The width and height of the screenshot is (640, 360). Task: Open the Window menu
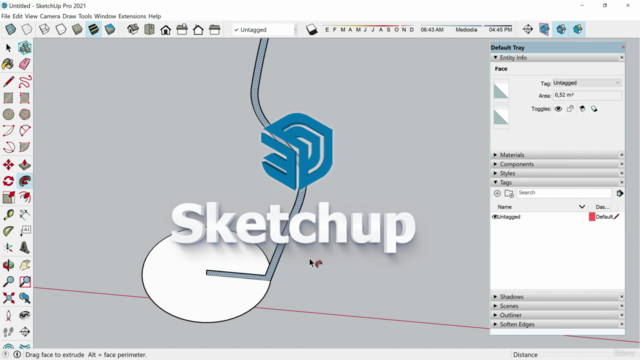click(105, 16)
